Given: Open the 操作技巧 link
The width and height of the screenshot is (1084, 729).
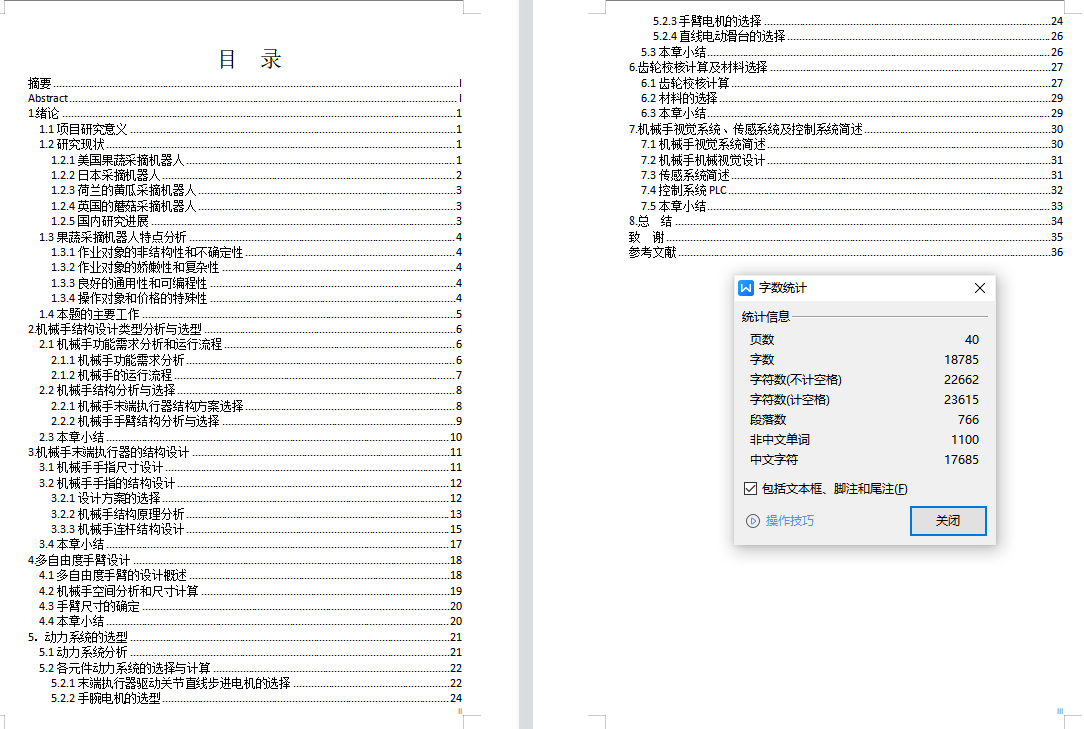Looking at the screenshot, I should (789, 521).
